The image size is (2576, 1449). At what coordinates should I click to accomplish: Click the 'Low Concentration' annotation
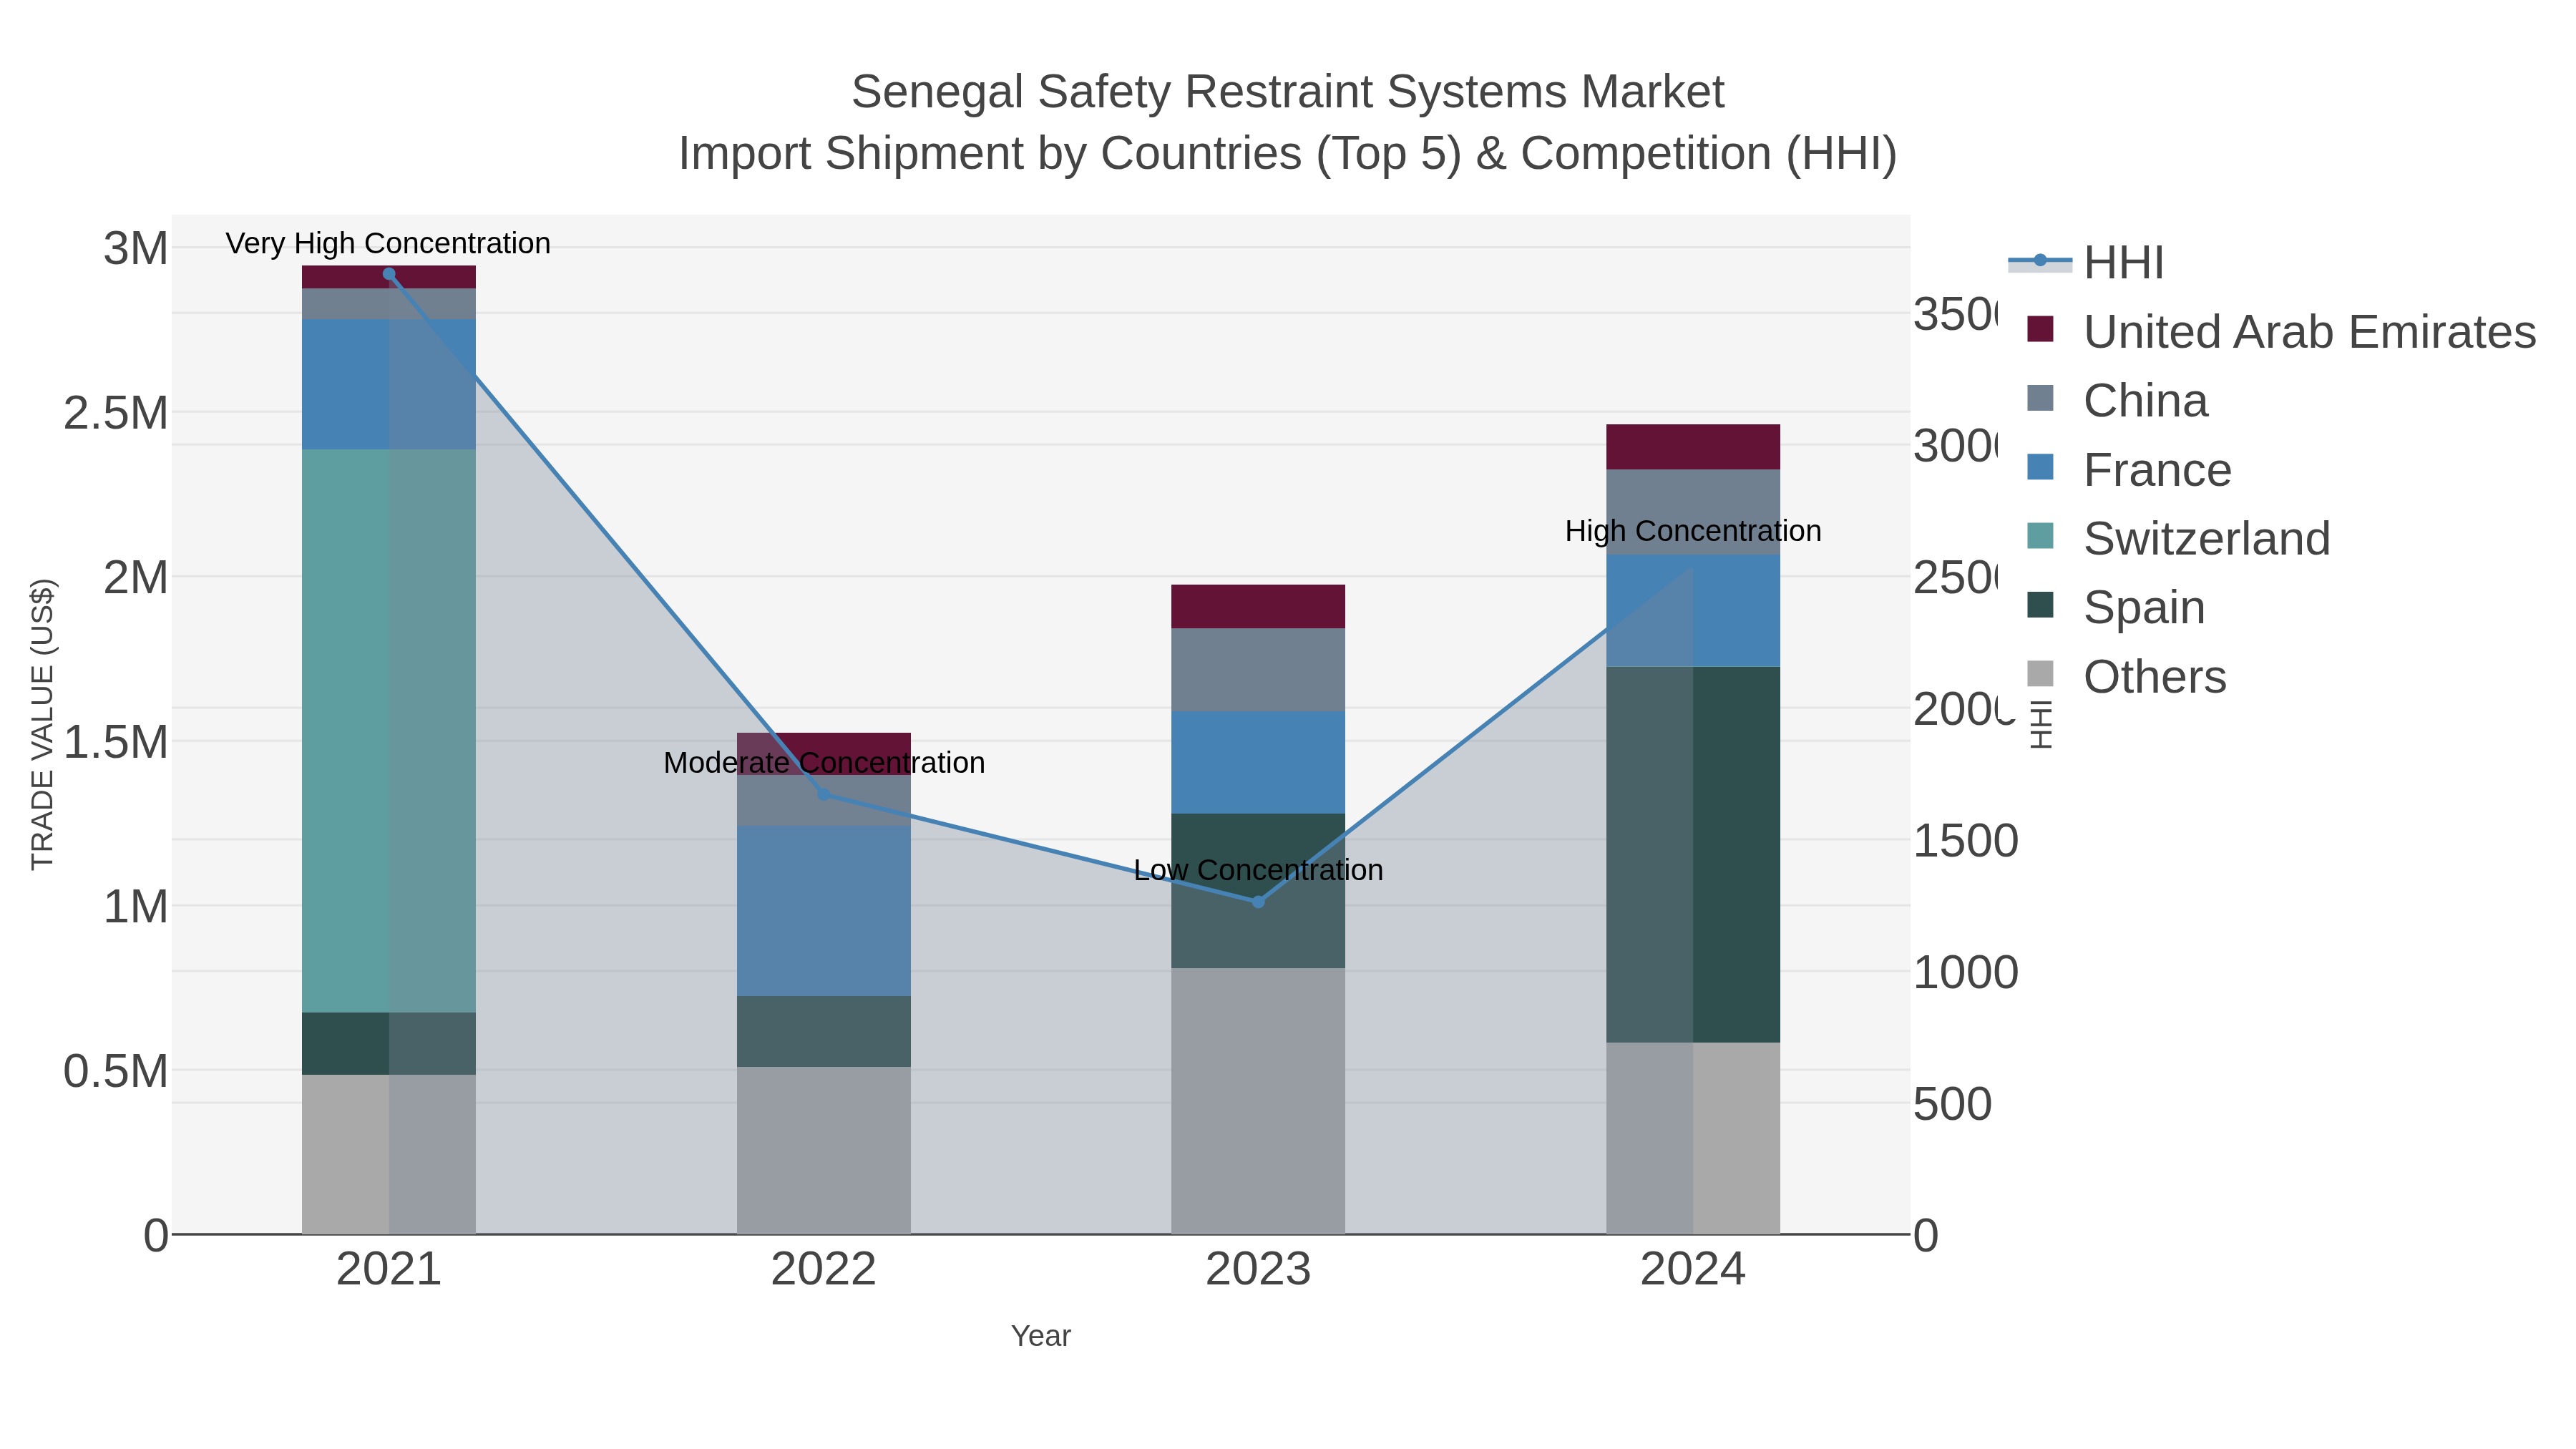(x=1258, y=870)
